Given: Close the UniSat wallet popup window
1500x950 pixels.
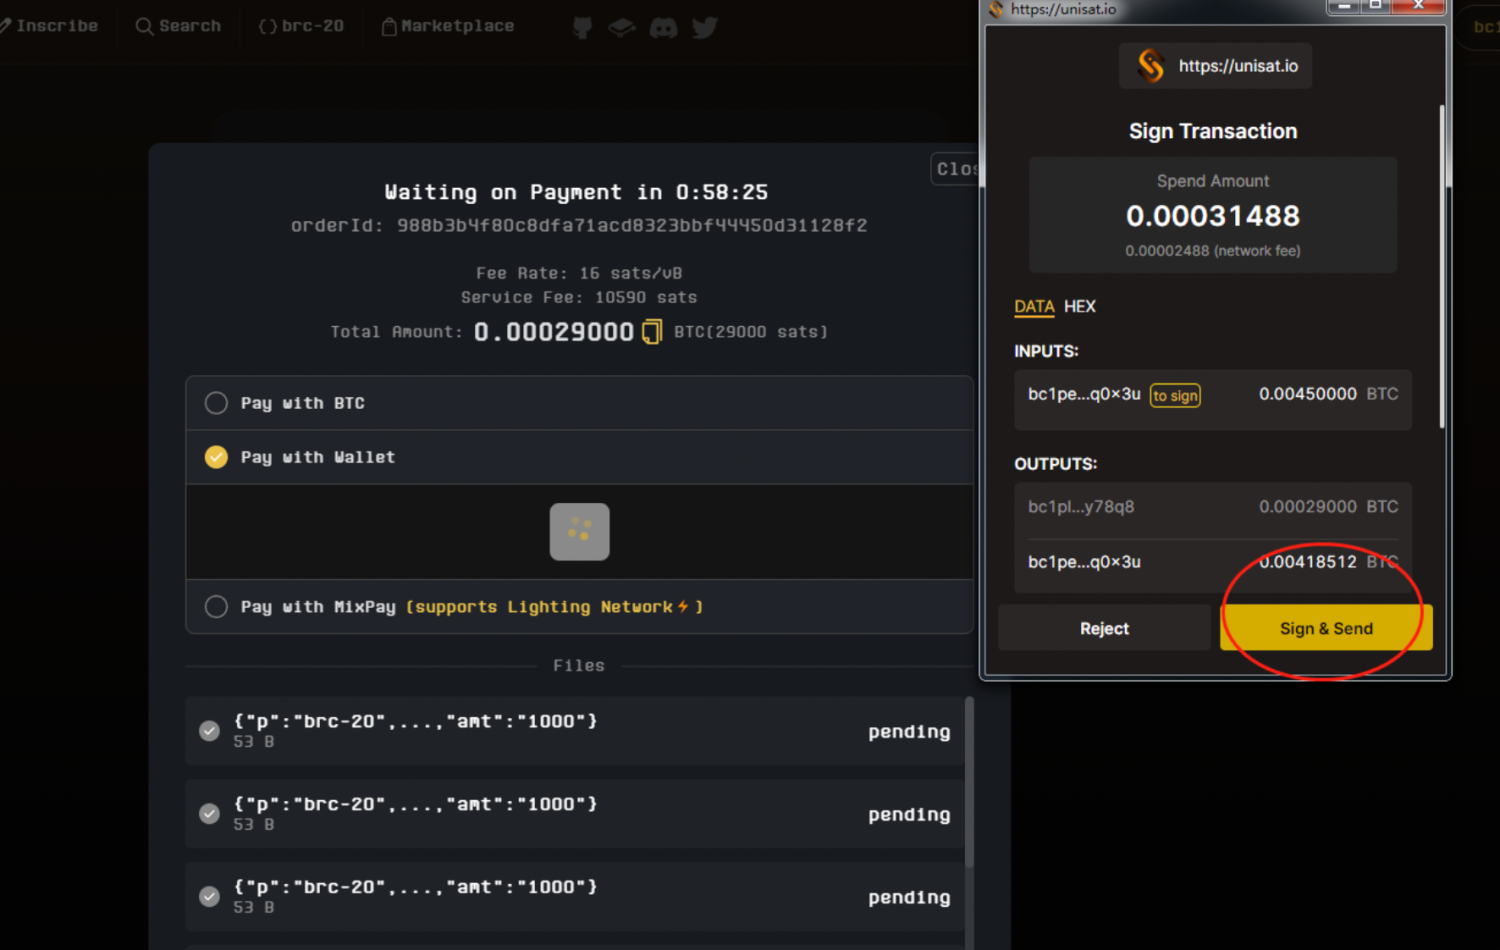Looking at the screenshot, I should [x=1418, y=6].
